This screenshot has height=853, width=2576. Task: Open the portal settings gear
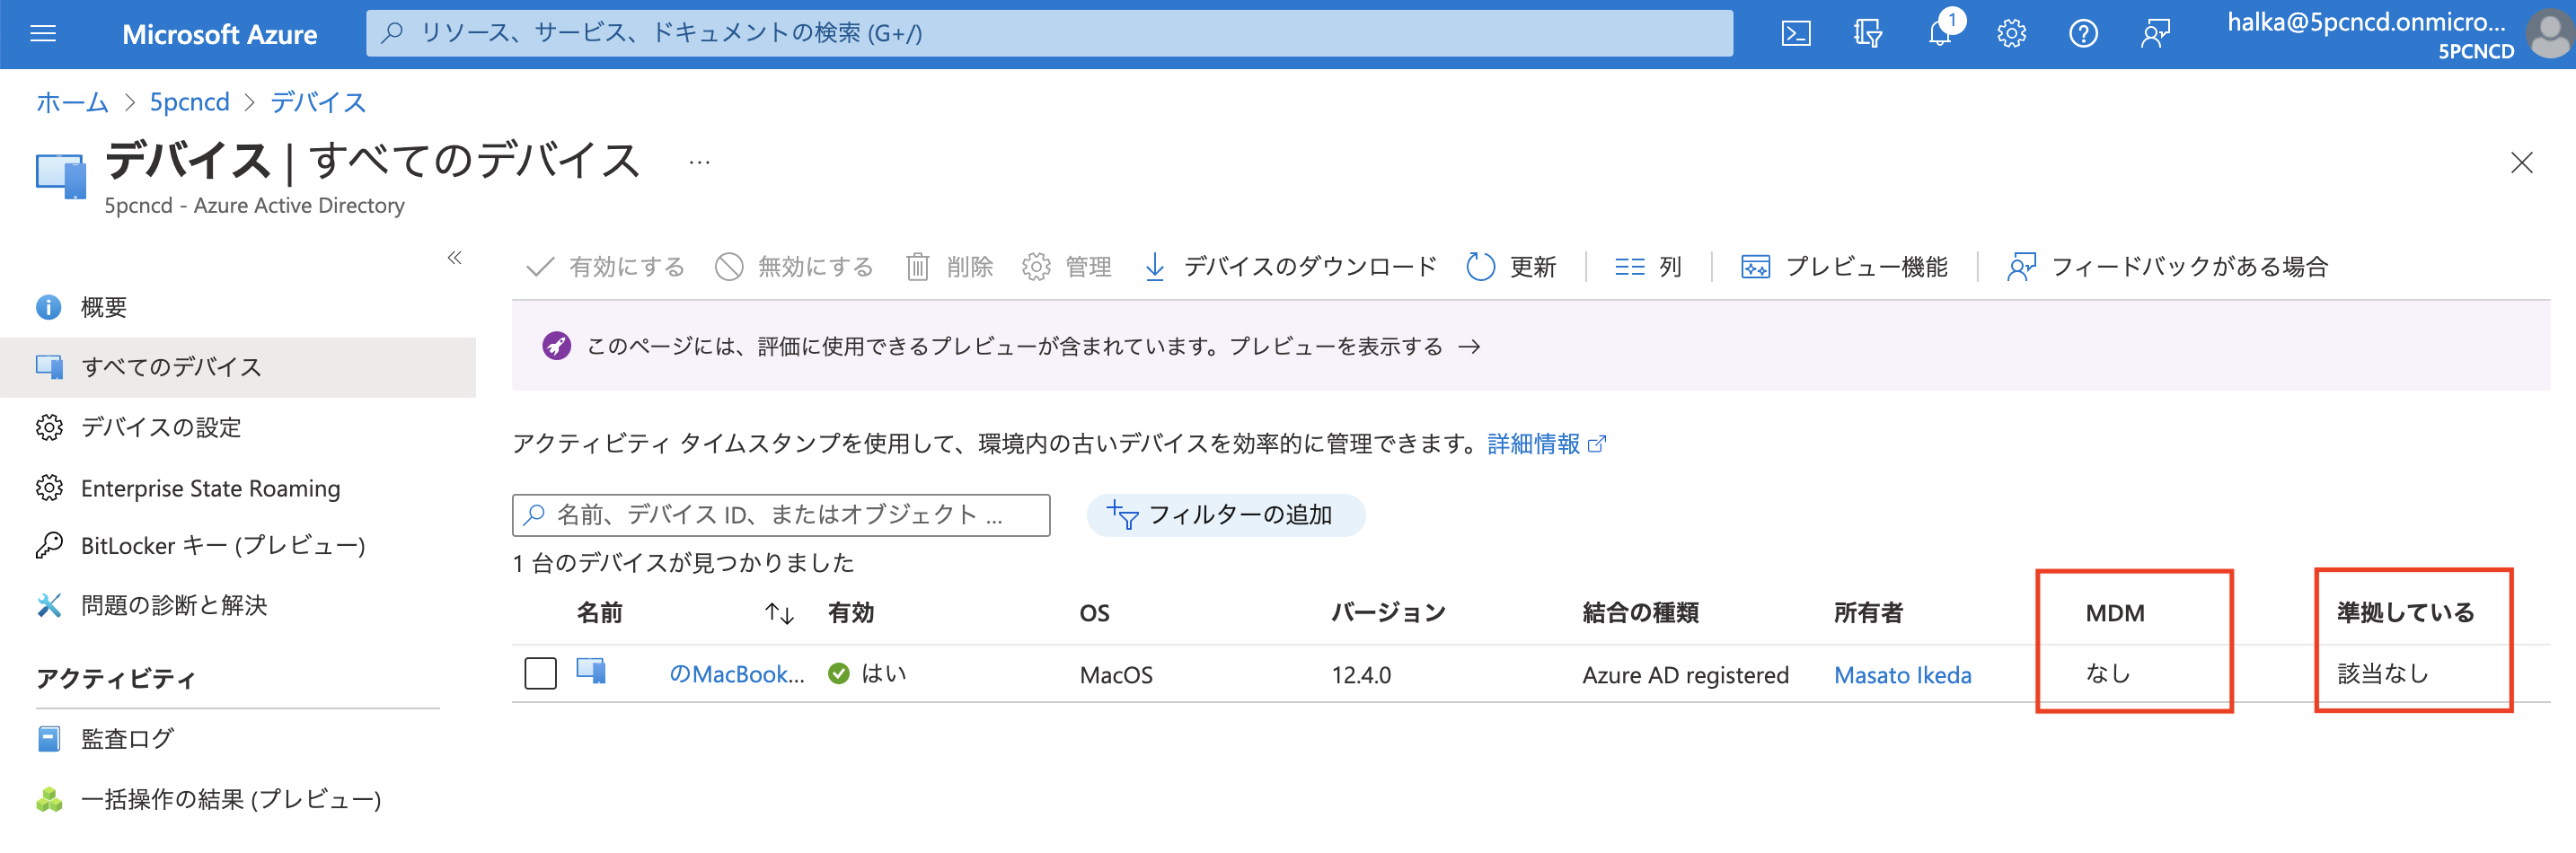pyautogui.click(x=2011, y=34)
